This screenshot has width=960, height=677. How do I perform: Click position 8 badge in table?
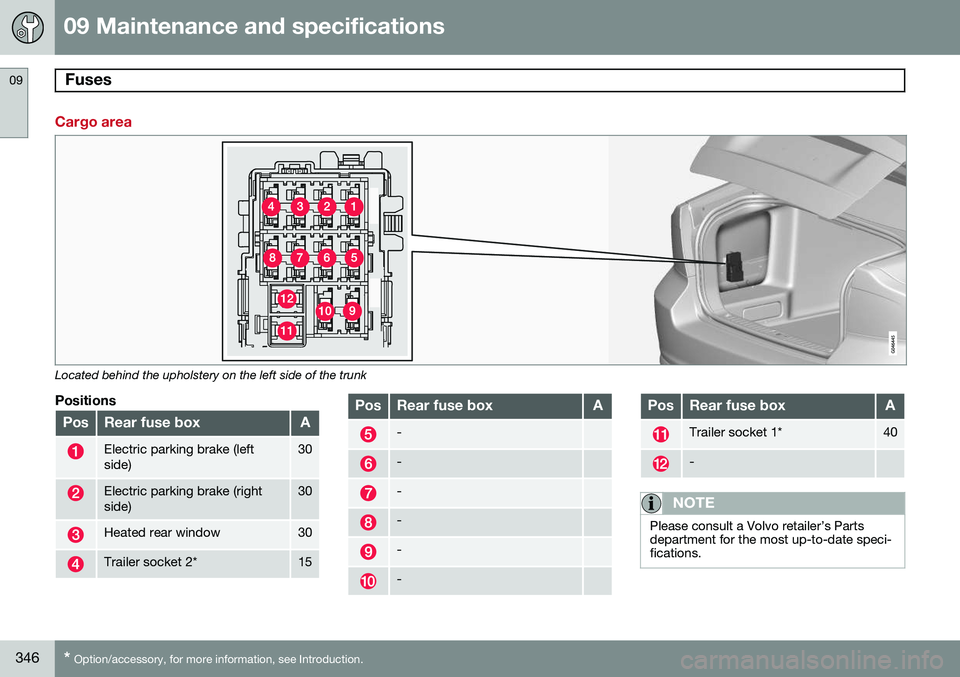[x=368, y=523]
